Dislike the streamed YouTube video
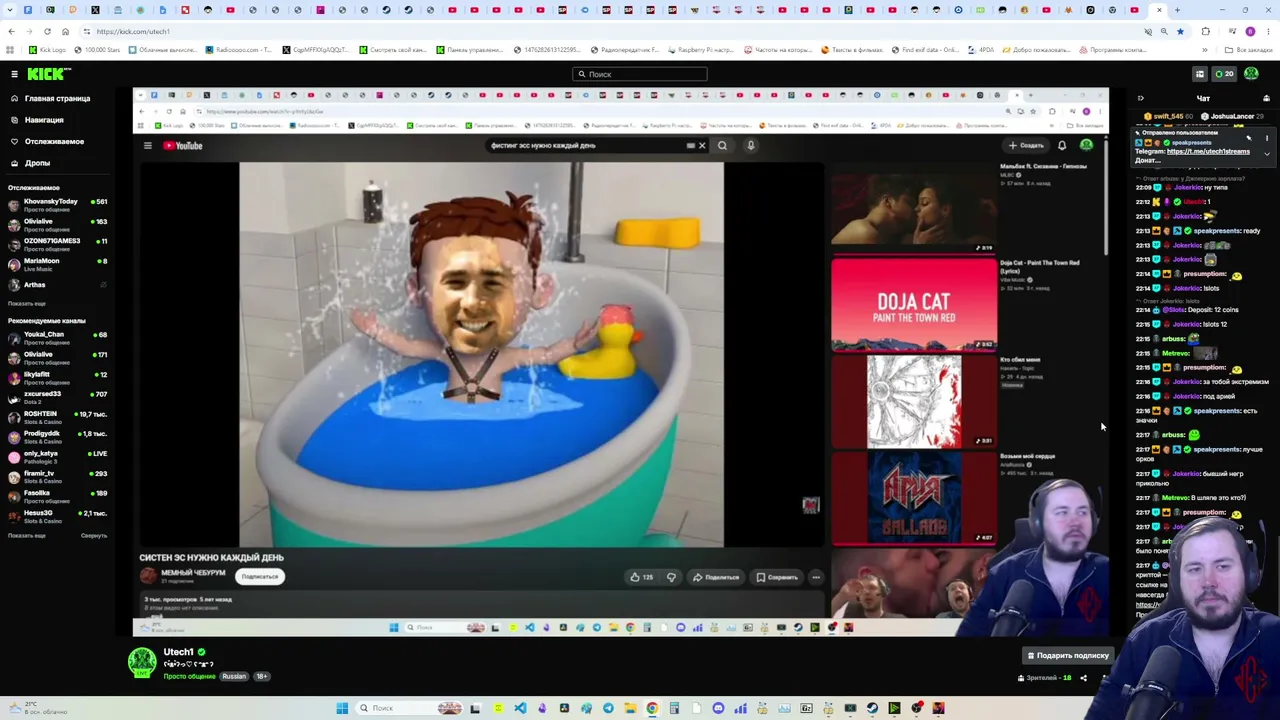This screenshot has height=720, width=1280. coord(671,577)
